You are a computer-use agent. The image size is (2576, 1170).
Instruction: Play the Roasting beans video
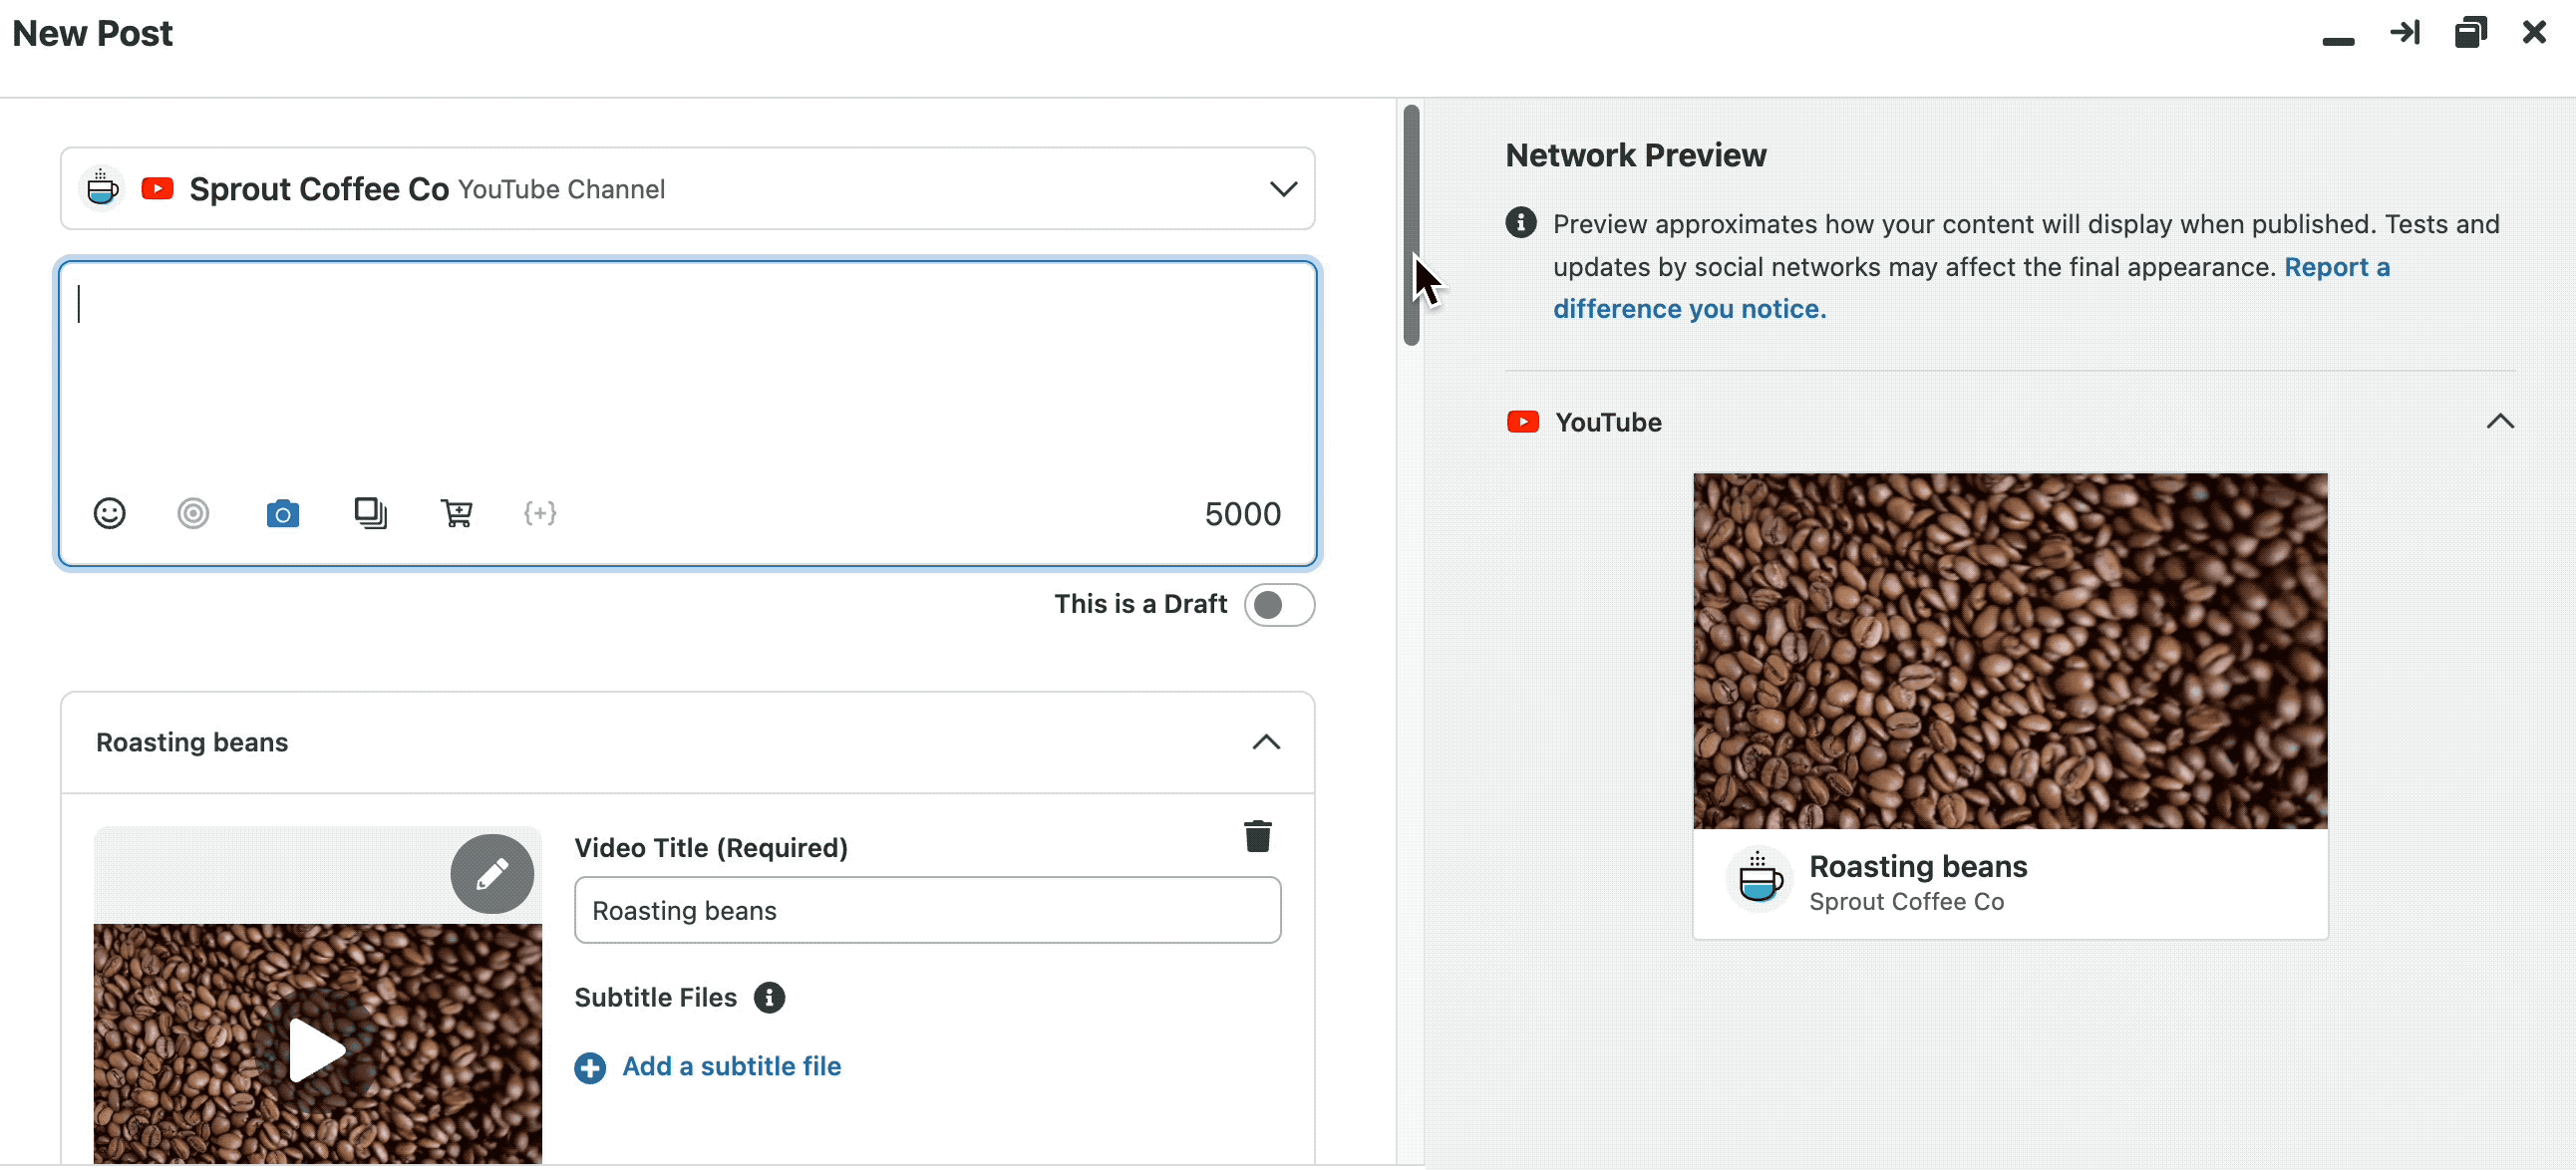tap(317, 1050)
